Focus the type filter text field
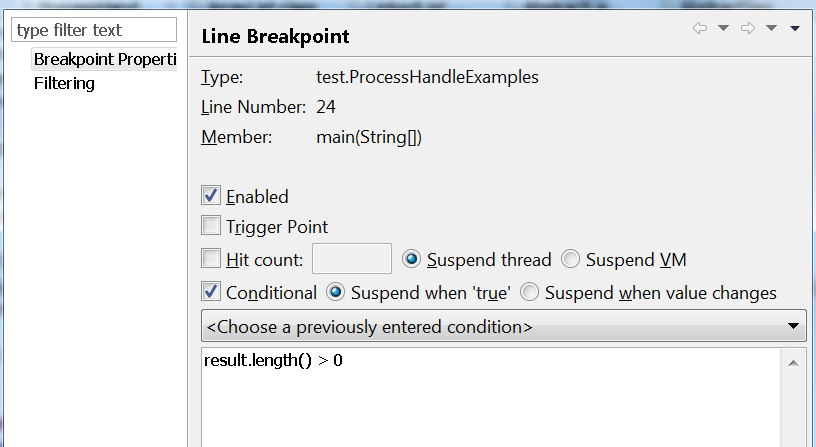 point(95,30)
